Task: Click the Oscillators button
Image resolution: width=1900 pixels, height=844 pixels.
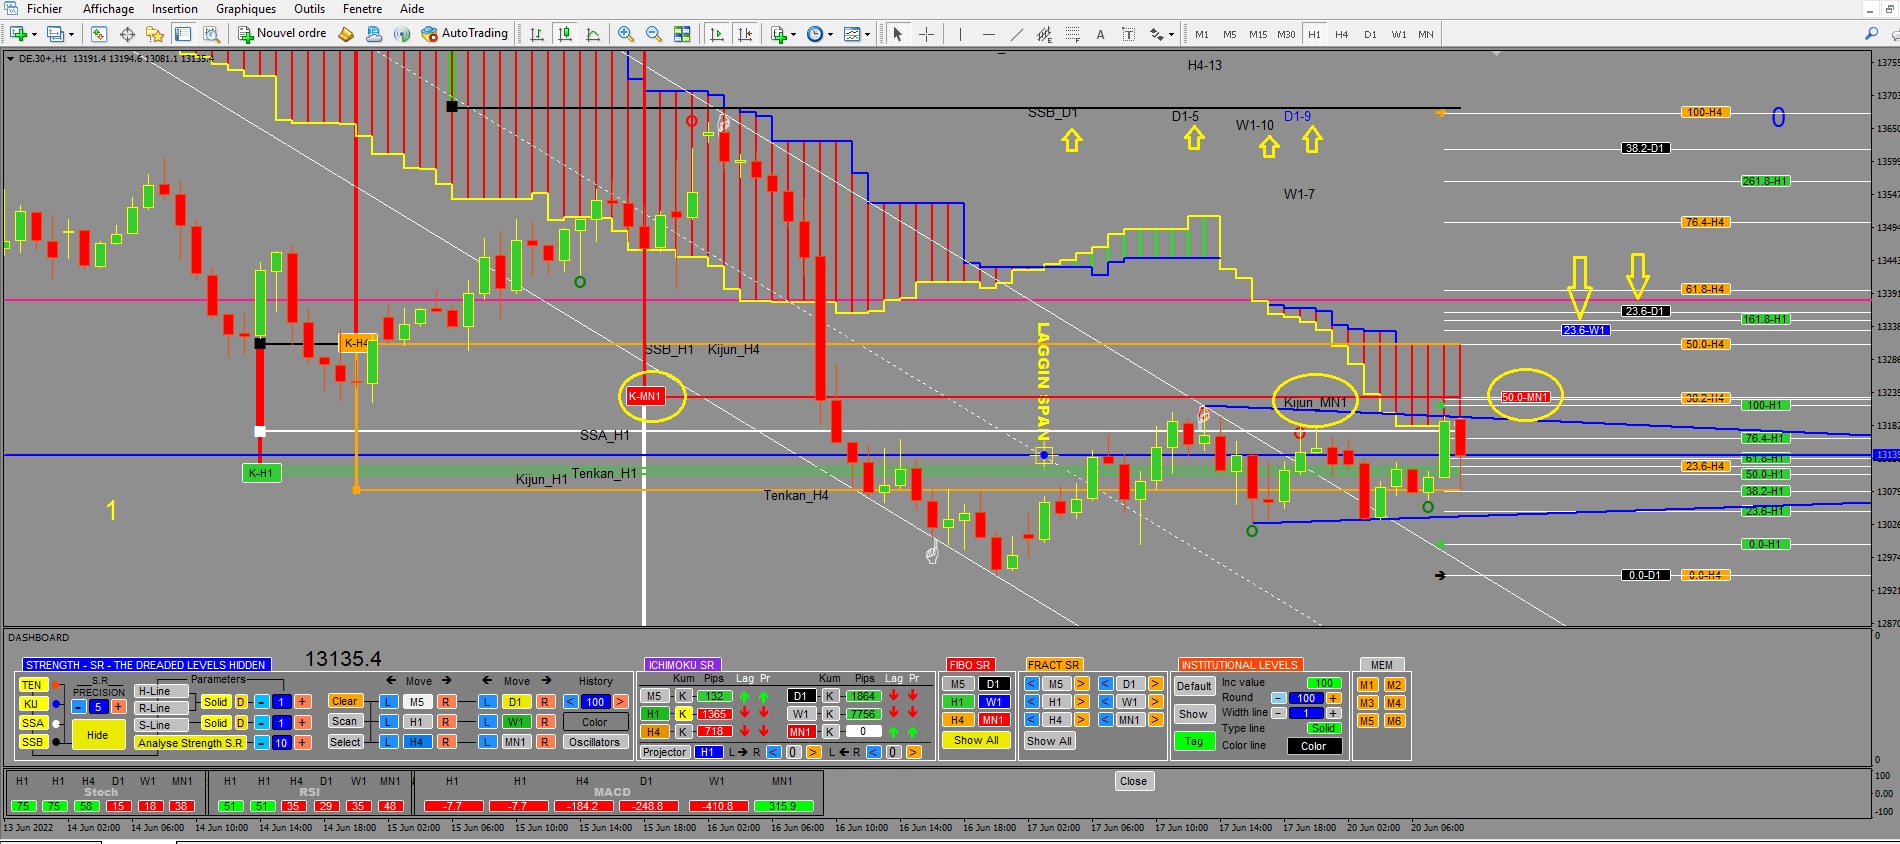Action: point(595,742)
